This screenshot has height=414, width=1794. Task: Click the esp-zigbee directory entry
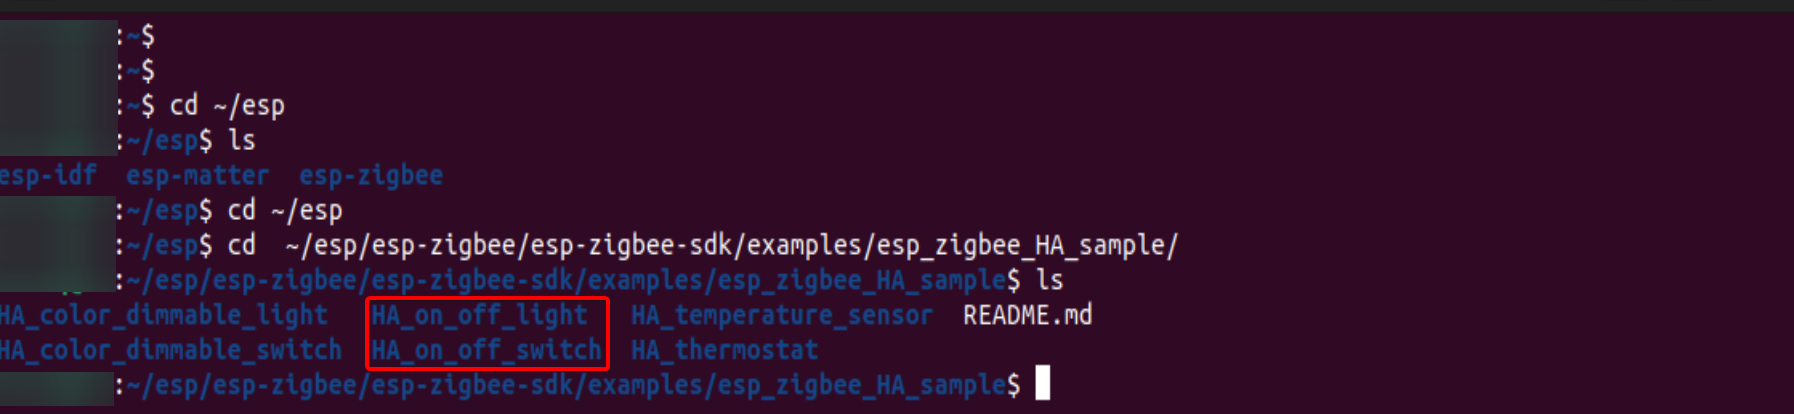coord(371,176)
